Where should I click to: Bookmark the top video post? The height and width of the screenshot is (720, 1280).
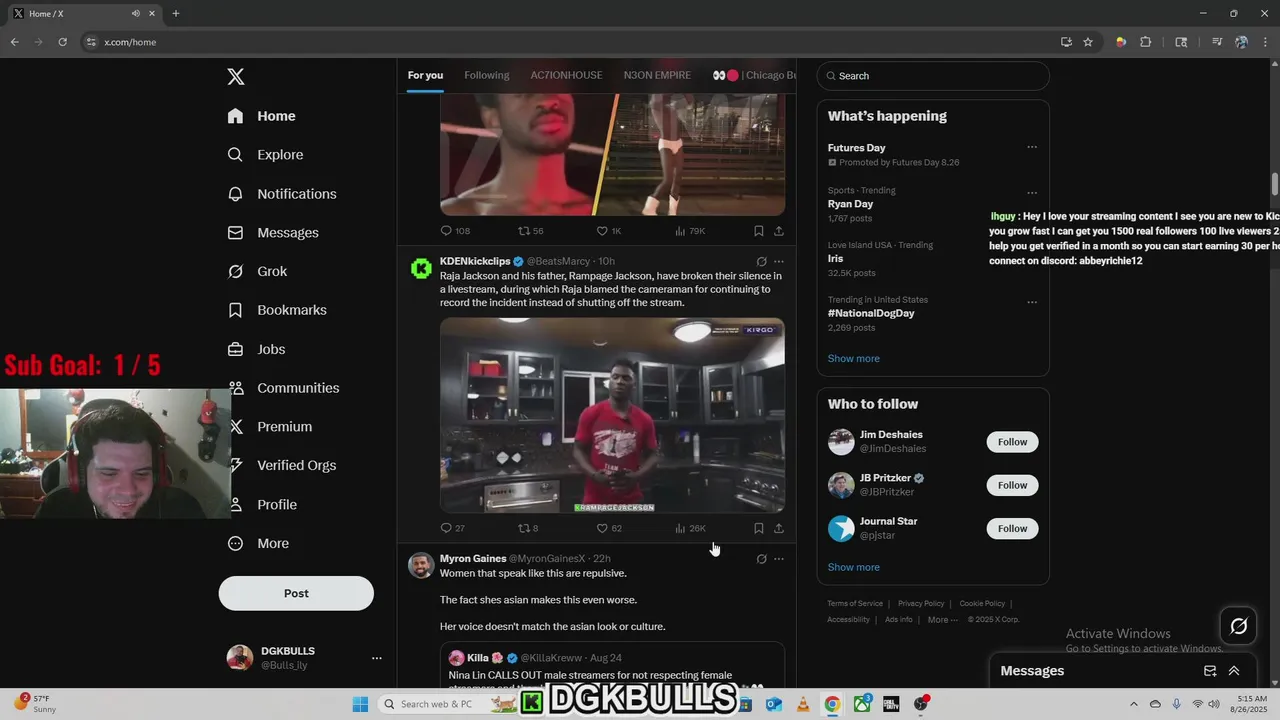[x=759, y=231]
